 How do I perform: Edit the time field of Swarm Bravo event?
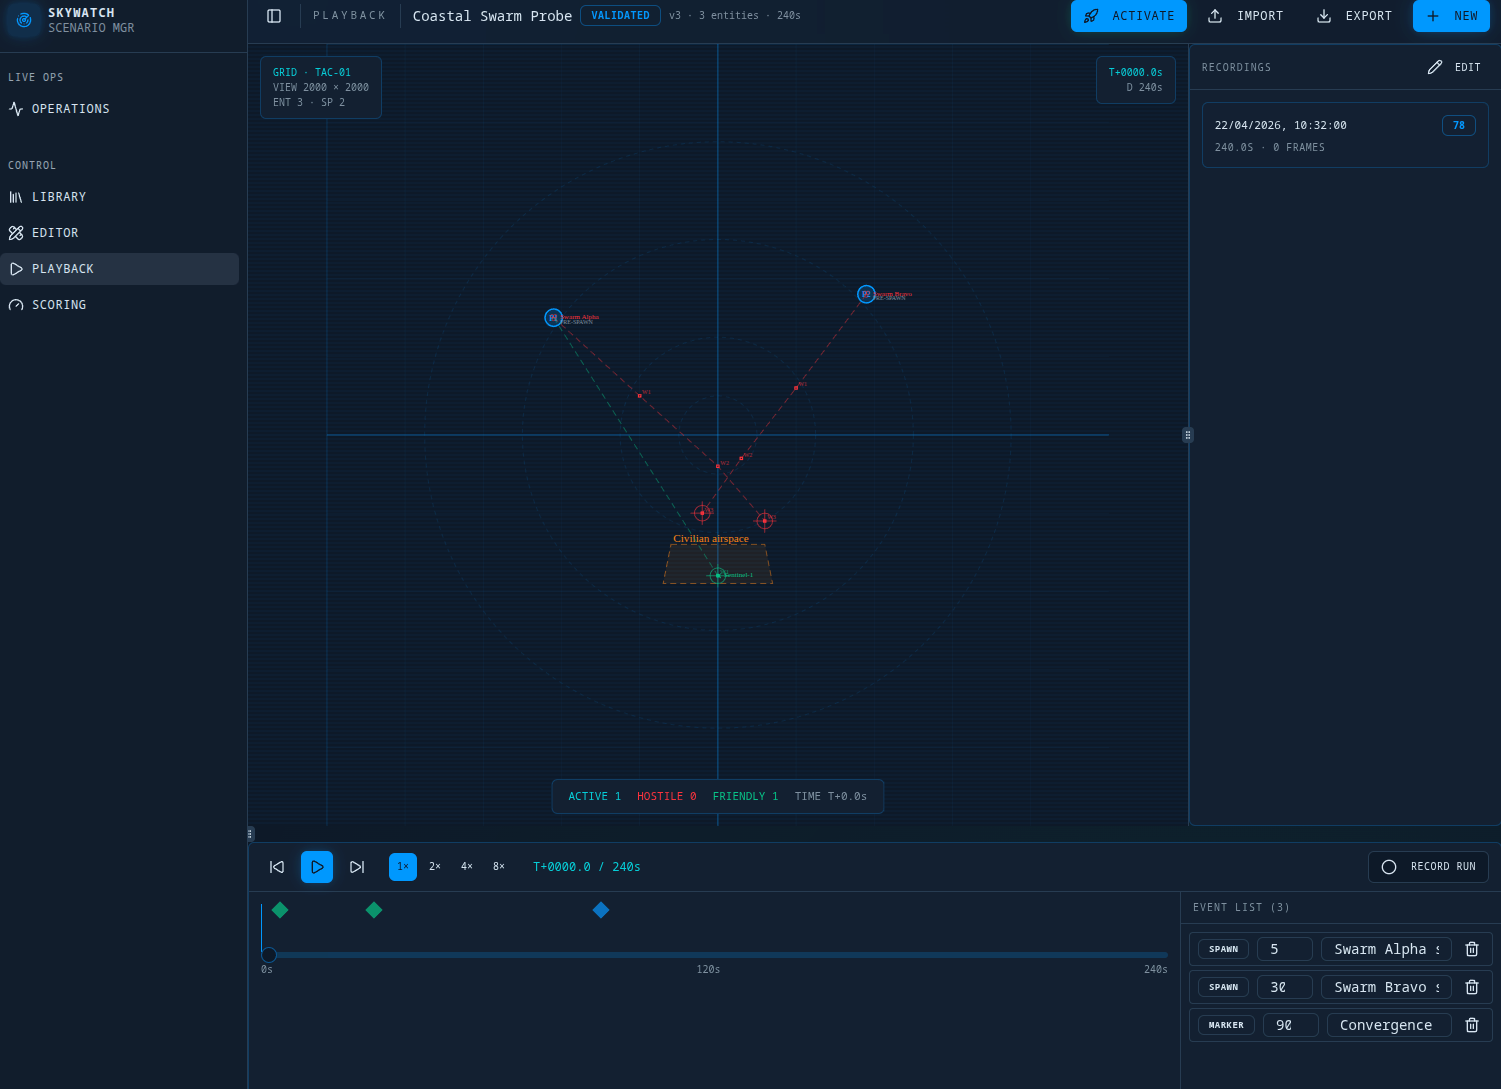[1285, 987]
